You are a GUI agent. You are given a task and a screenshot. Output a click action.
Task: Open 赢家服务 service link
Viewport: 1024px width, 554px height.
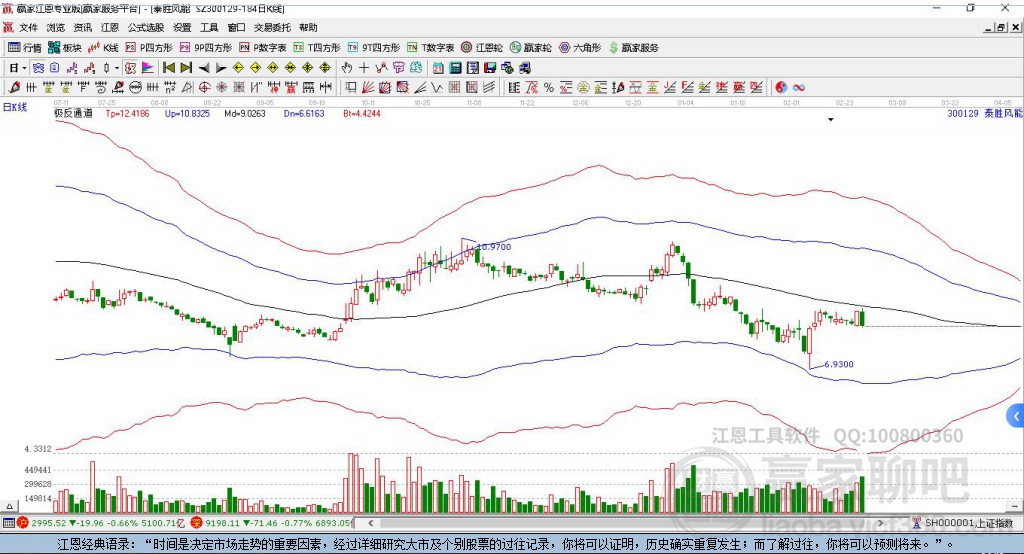[x=634, y=48]
